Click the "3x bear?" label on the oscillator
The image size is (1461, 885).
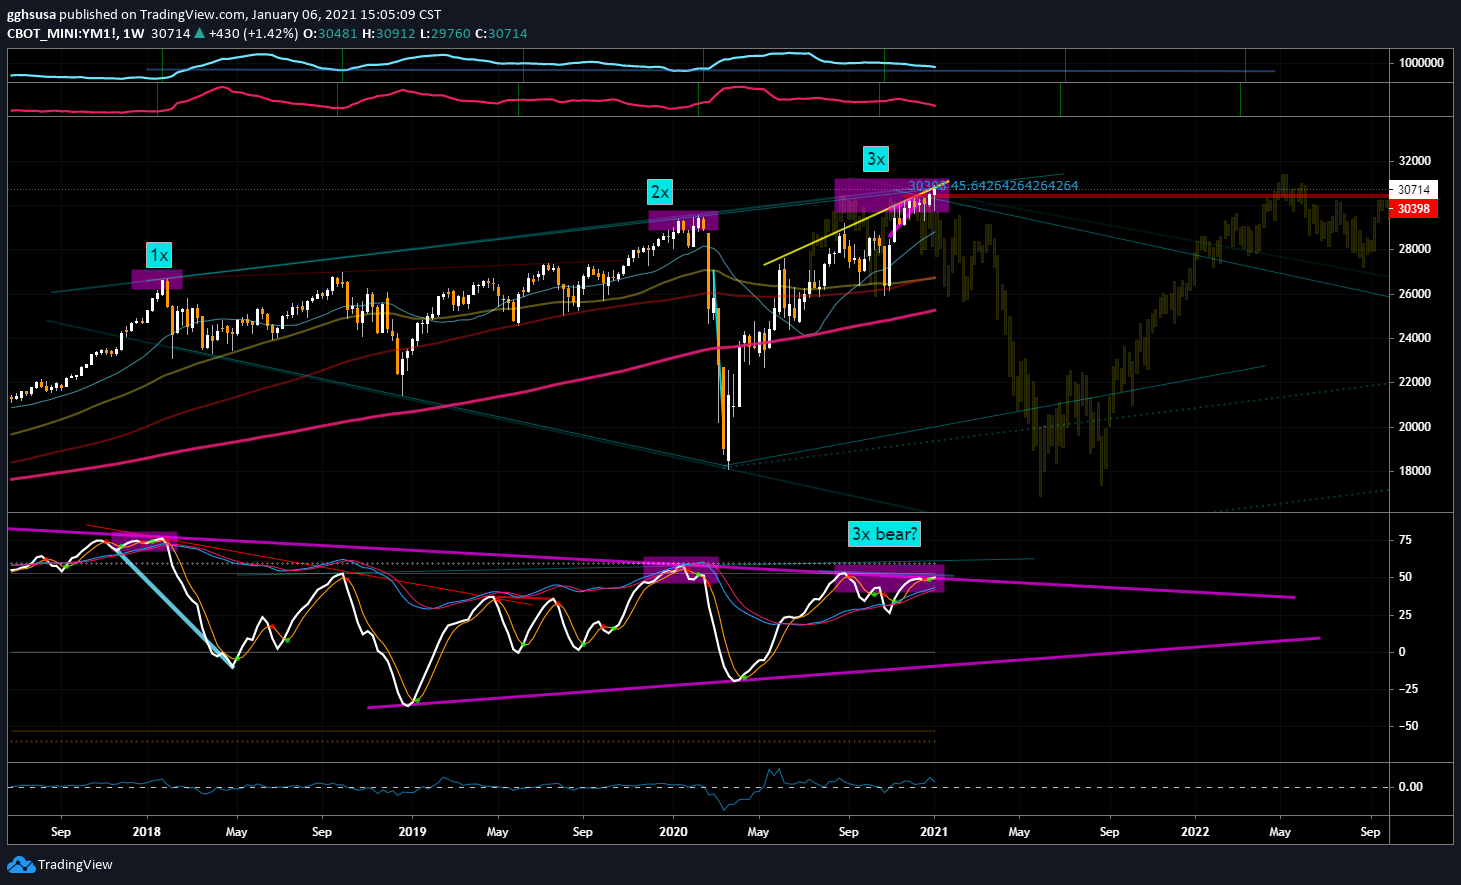pos(884,534)
